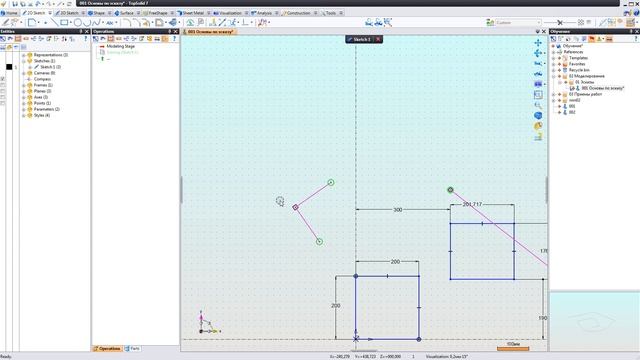Click the orange sphere display icon
The width and height of the screenshot is (640, 360).
[x=538, y=127]
